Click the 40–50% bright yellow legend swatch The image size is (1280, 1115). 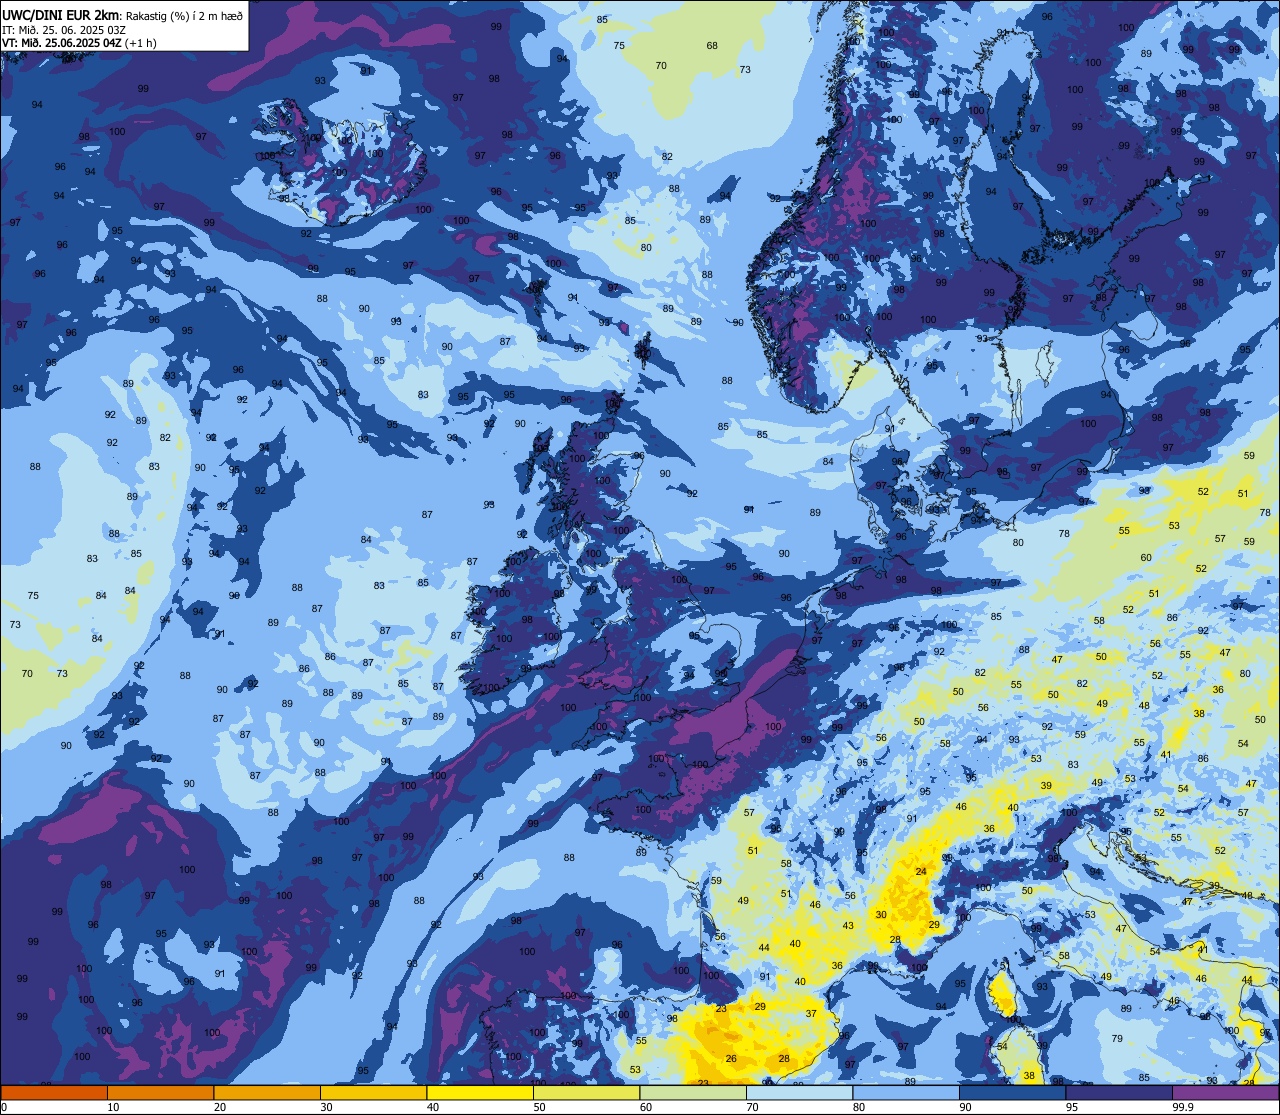coord(480,1092)
